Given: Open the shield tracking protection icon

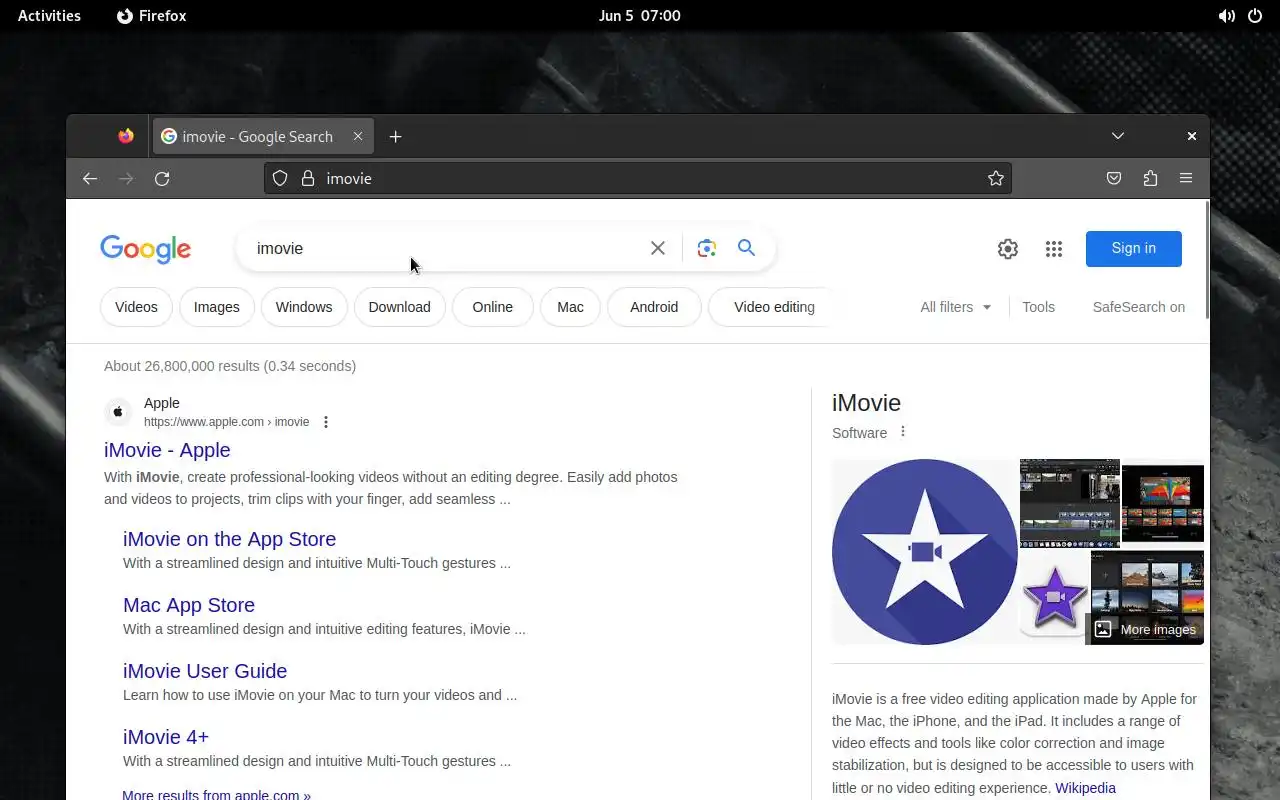Looking at the screenshot, I should 280,178.
